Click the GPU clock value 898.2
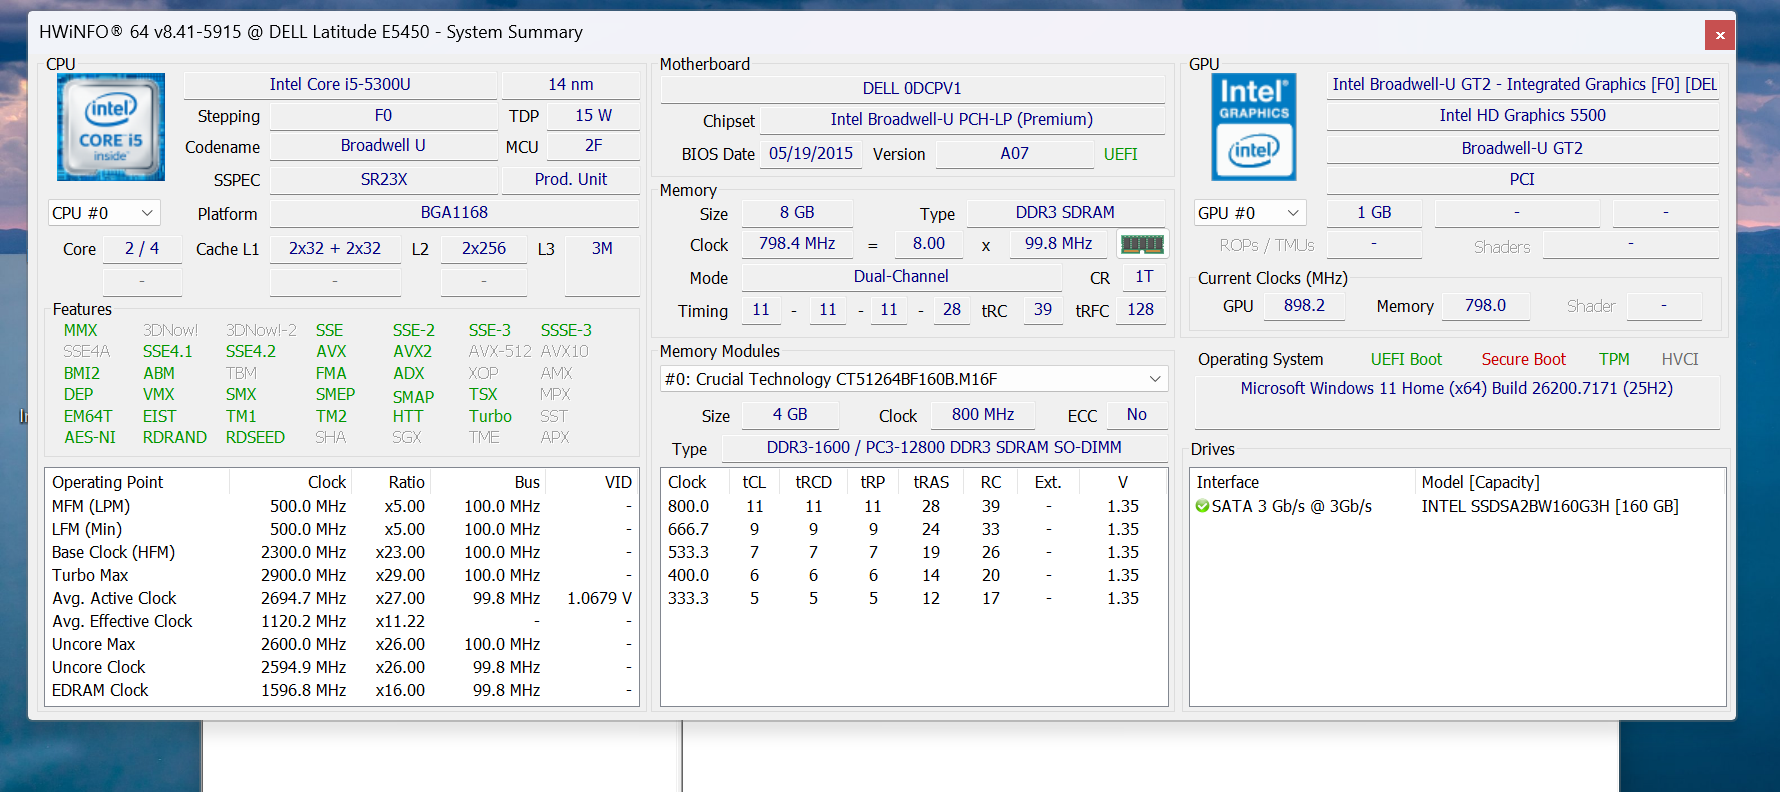This screenshot has width=1780, height=792. tap(1304, 306)
